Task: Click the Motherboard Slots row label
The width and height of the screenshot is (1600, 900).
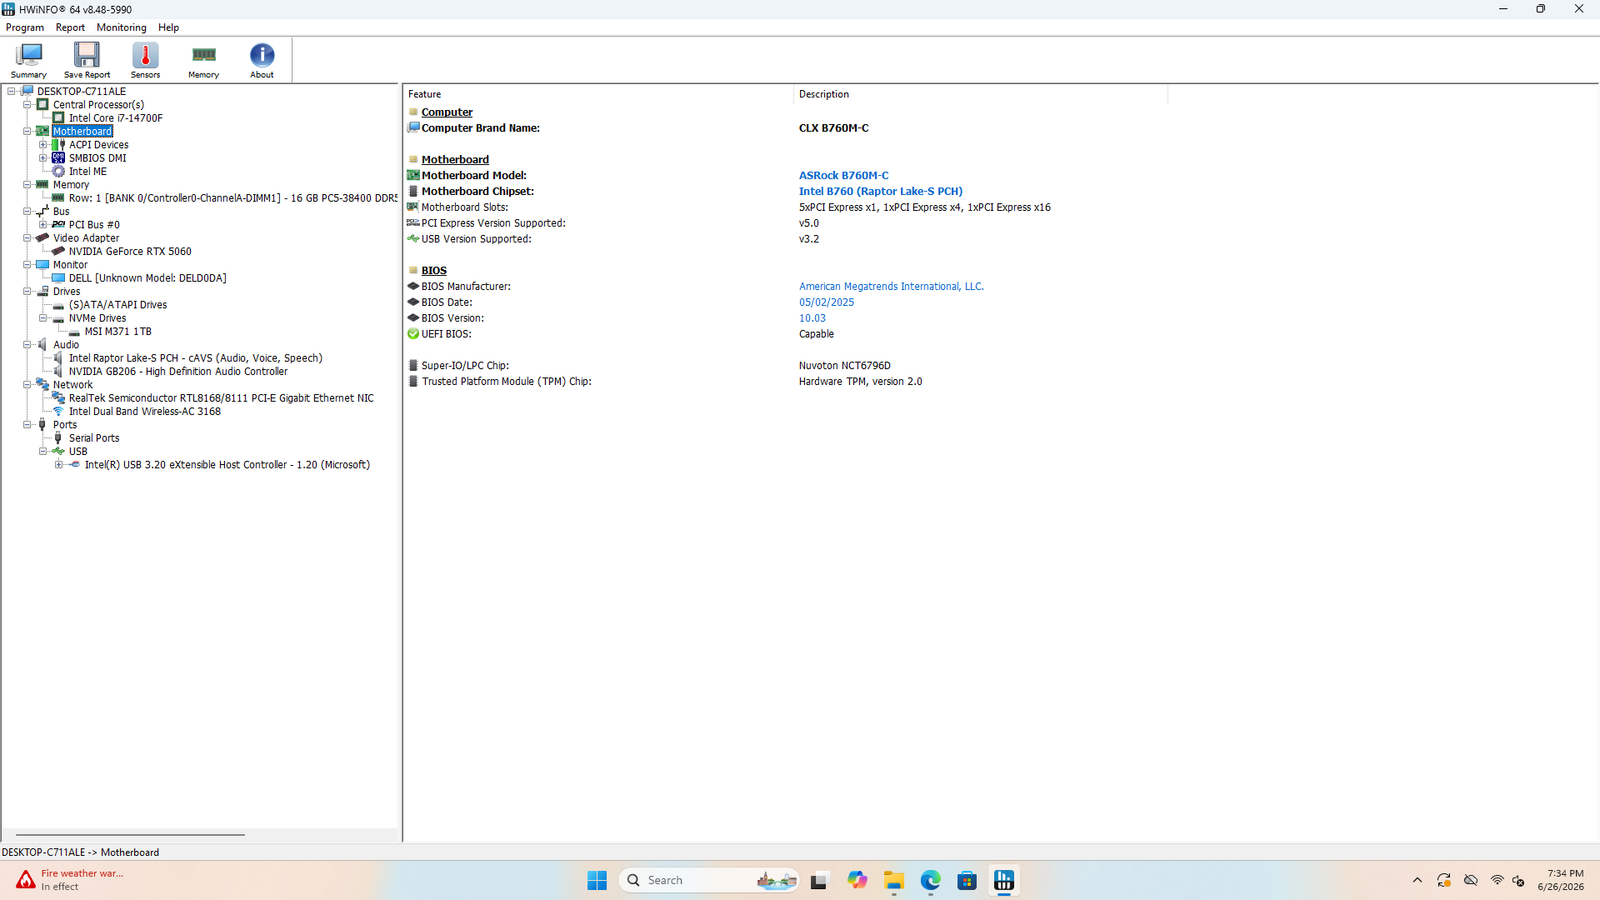Action: pyautogui.click(x=464, y=207)
